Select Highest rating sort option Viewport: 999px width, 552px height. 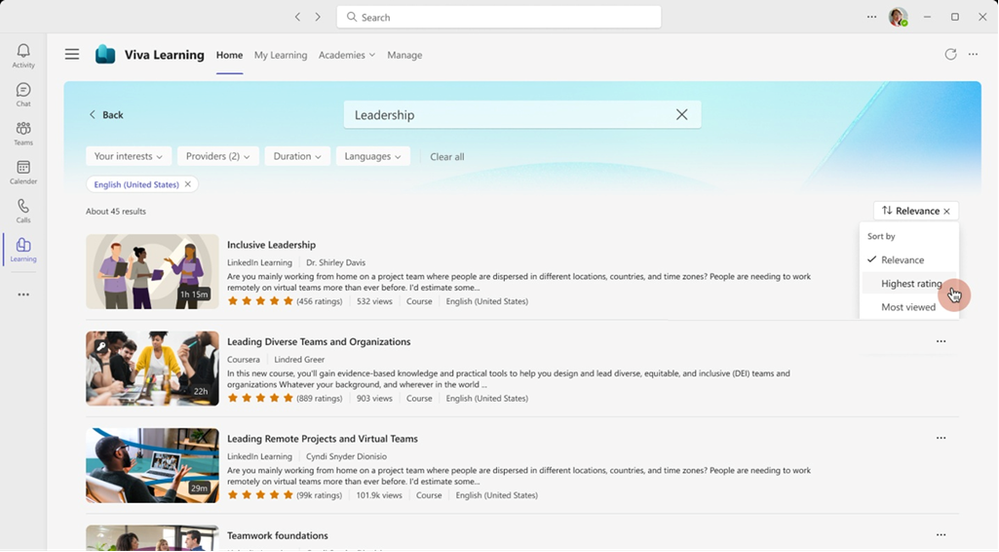(909, 284)
